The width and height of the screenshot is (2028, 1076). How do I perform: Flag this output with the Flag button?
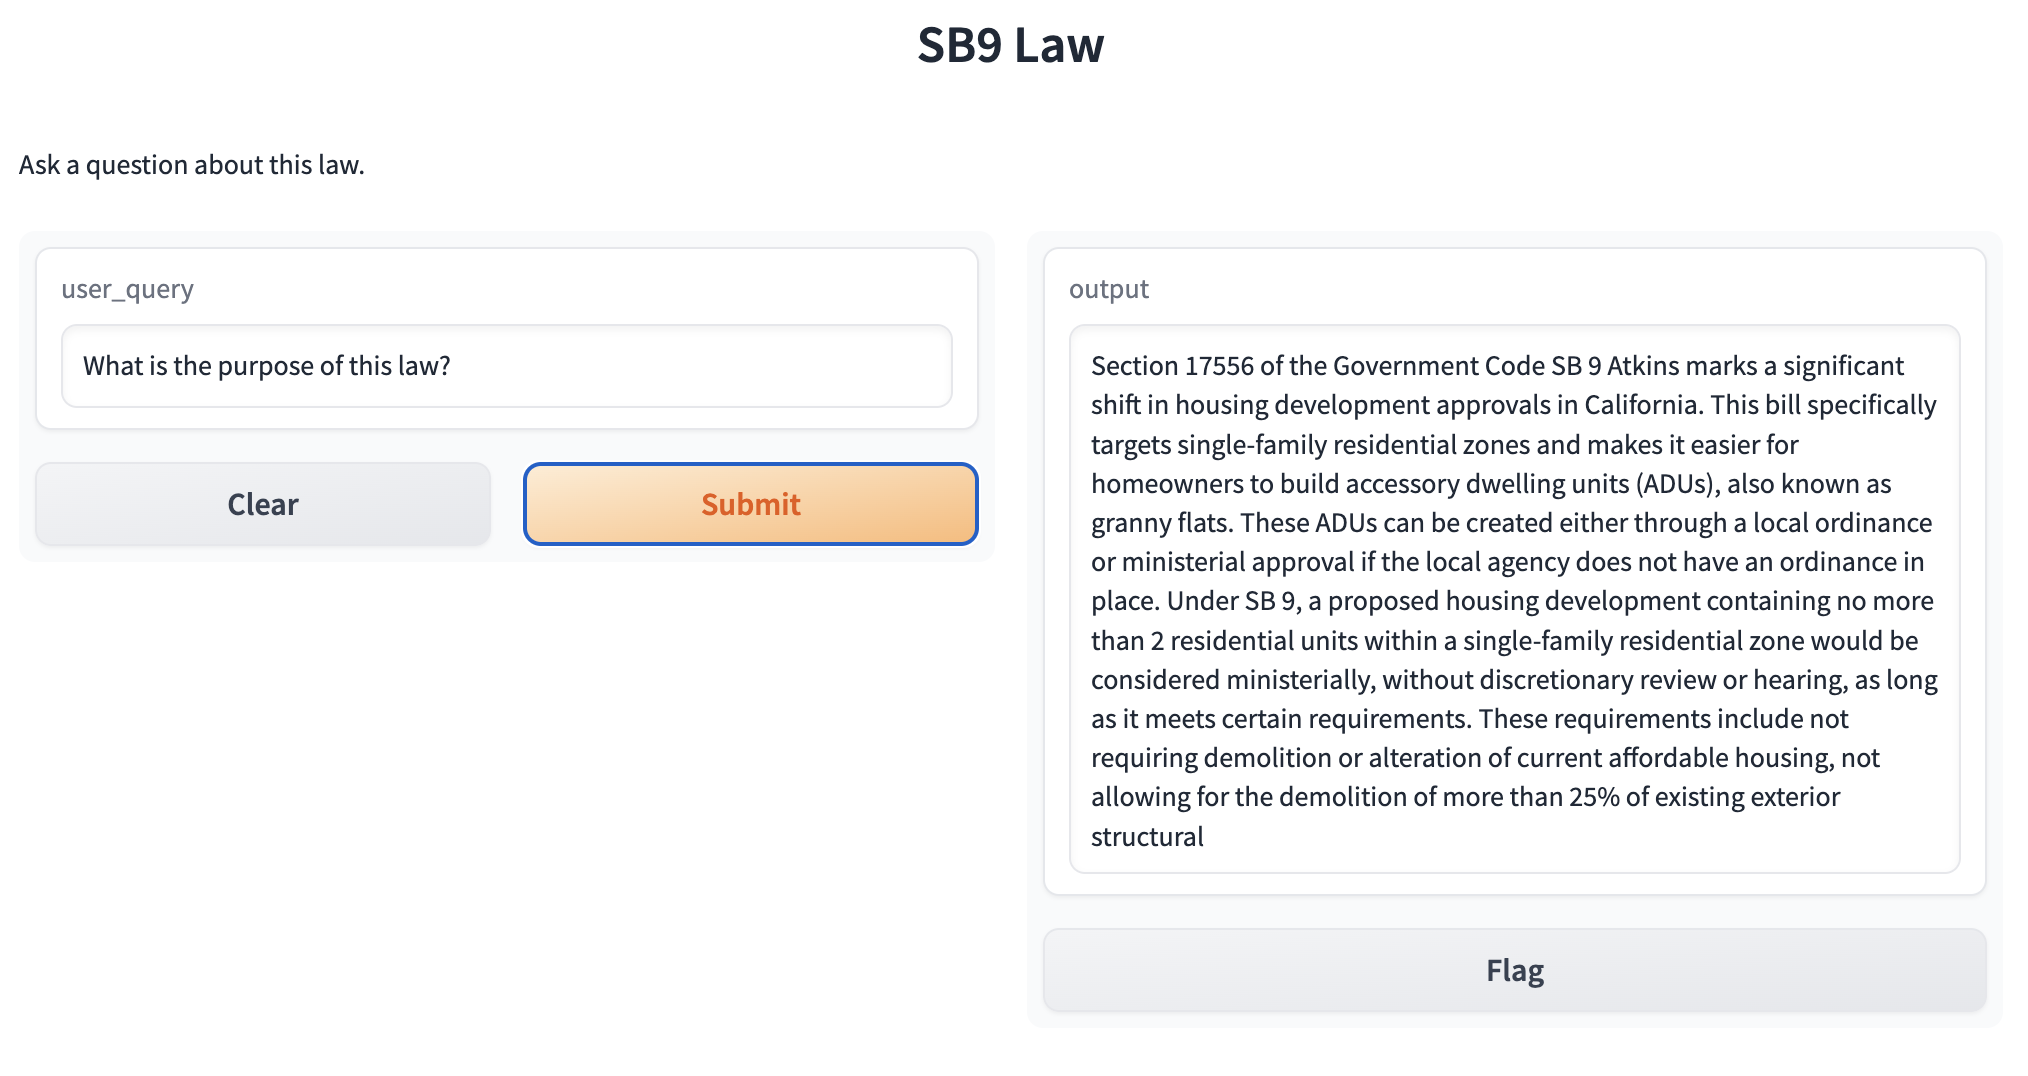[x=1514, y=970]
